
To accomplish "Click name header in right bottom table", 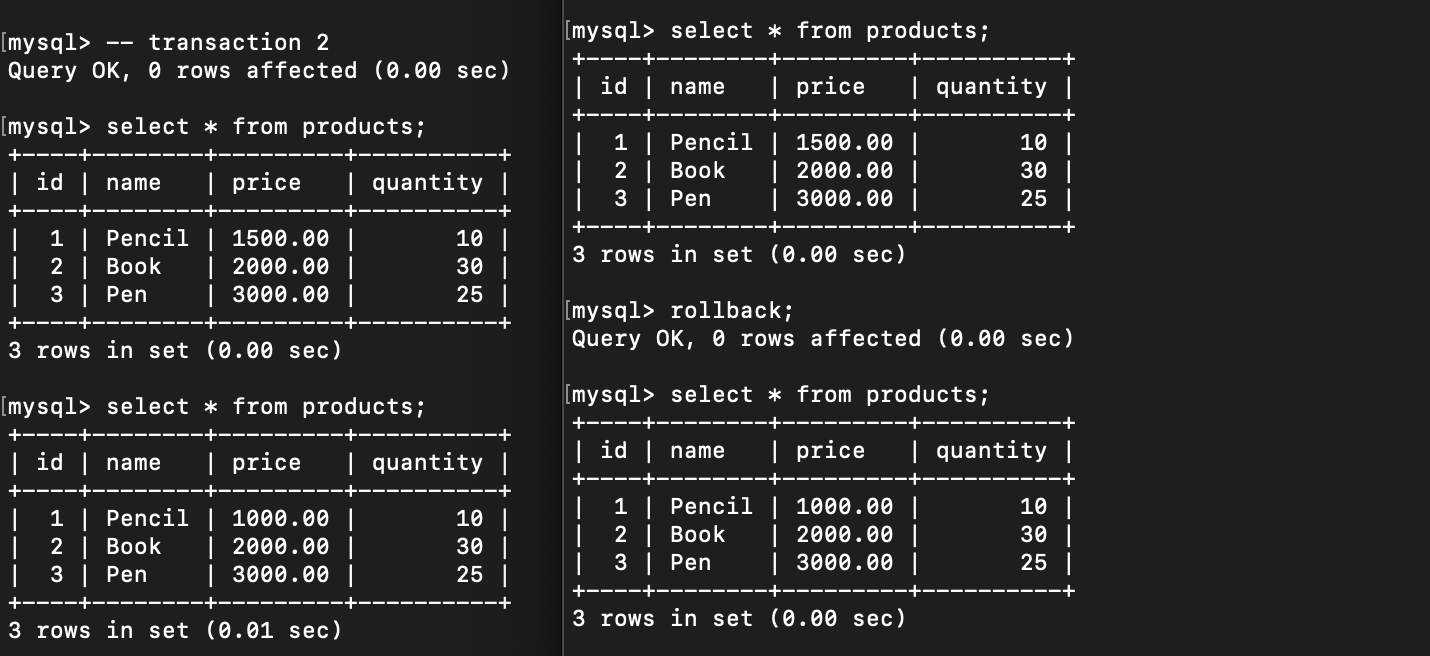I will point(698,451).
